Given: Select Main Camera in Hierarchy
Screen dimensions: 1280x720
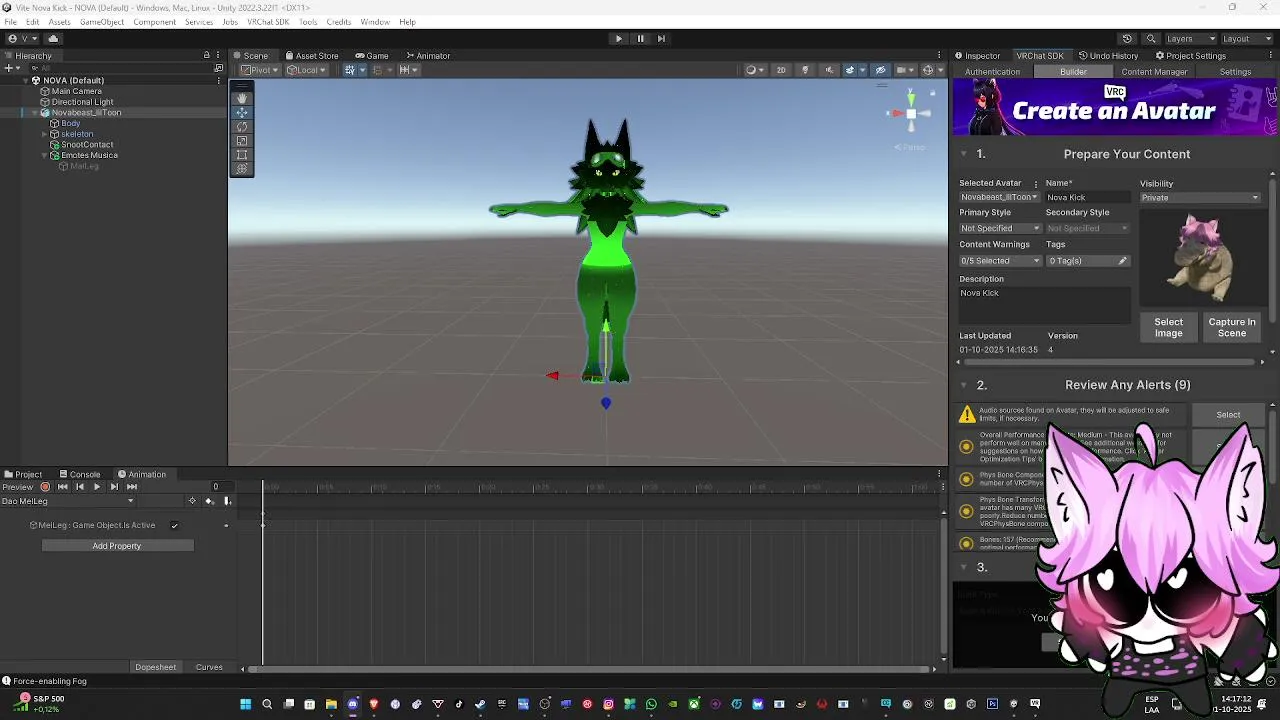Looking at the screenshot, I should (76, 91).
